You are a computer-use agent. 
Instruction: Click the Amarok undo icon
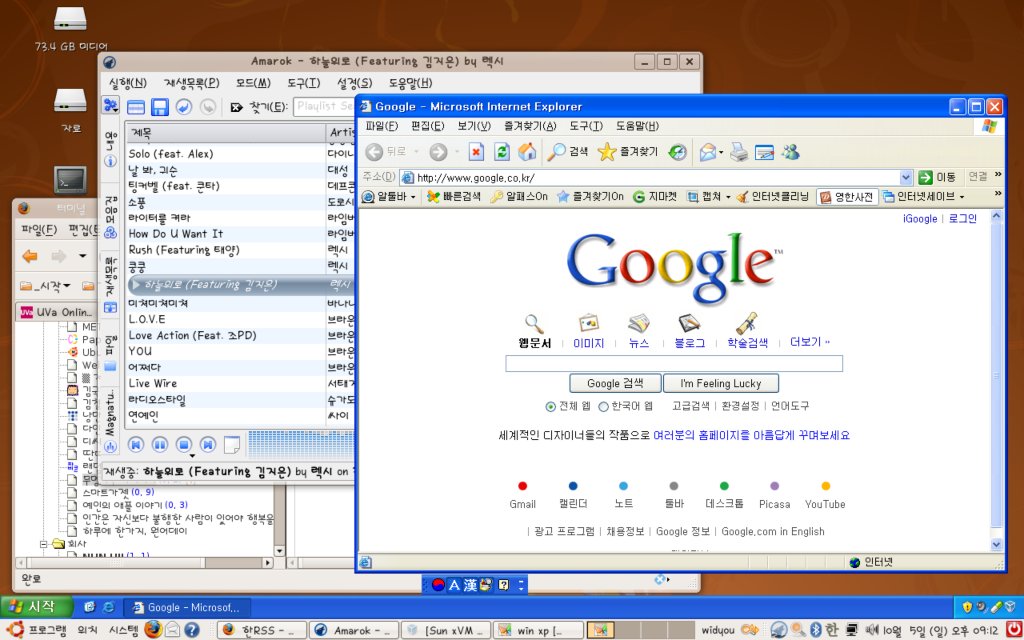point(184,107)
